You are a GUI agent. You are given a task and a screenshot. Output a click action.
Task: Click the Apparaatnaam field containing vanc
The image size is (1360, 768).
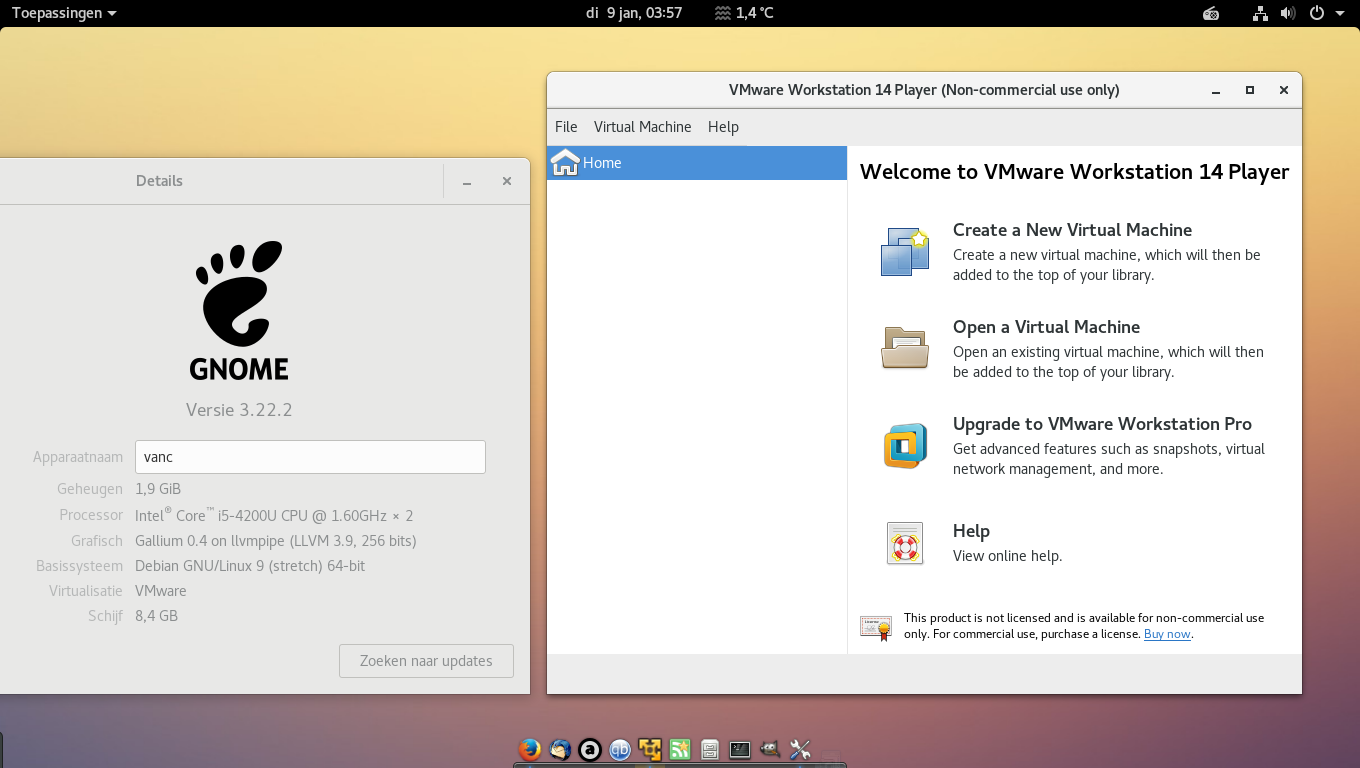(310, 457)
